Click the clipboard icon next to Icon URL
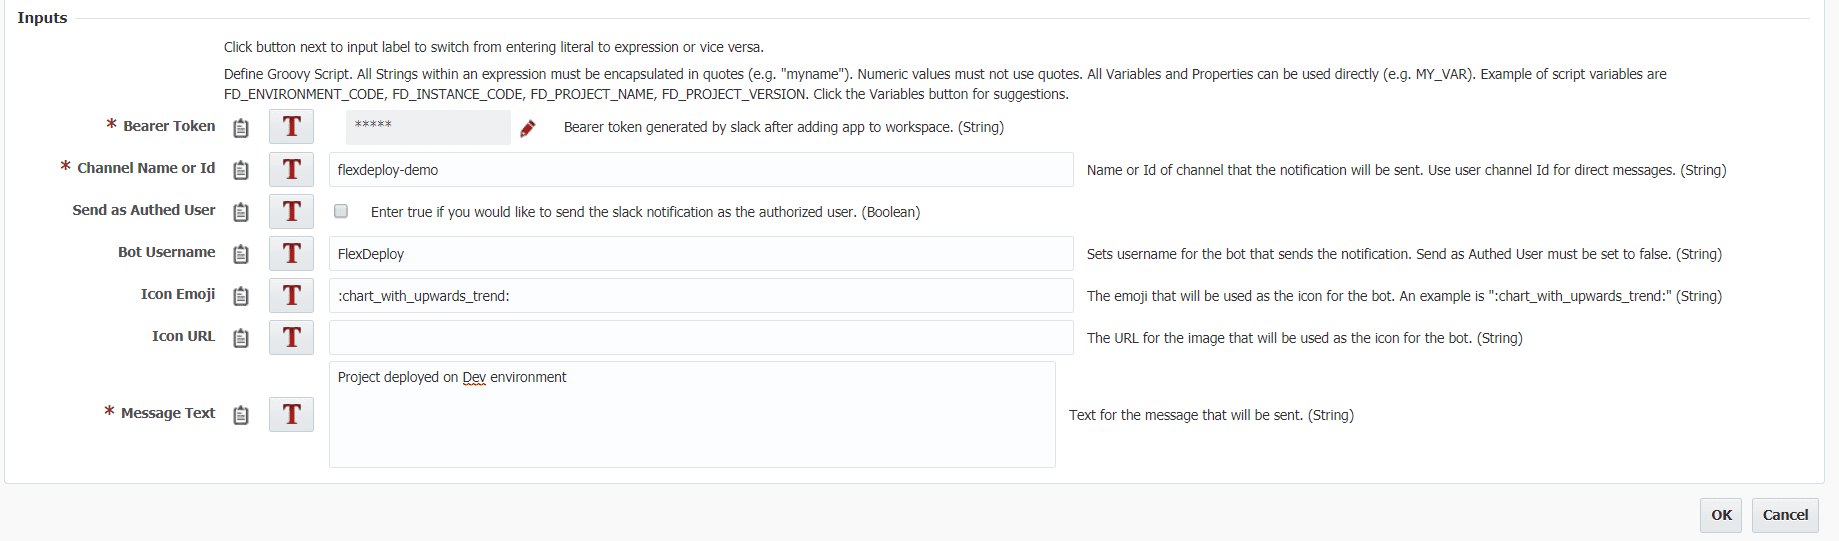Image resolution: width=1839 pixels, height=541 pixels. point(241,338)
